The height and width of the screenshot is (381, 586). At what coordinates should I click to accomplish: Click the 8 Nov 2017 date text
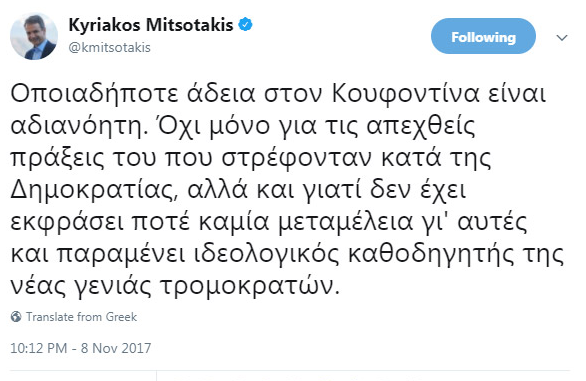point(116,348)
